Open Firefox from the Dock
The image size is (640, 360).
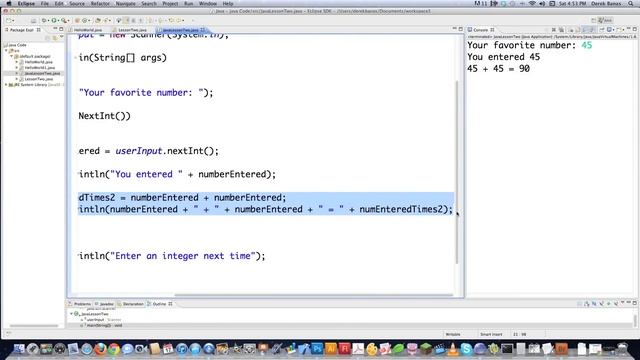click(x=100, y=349)
